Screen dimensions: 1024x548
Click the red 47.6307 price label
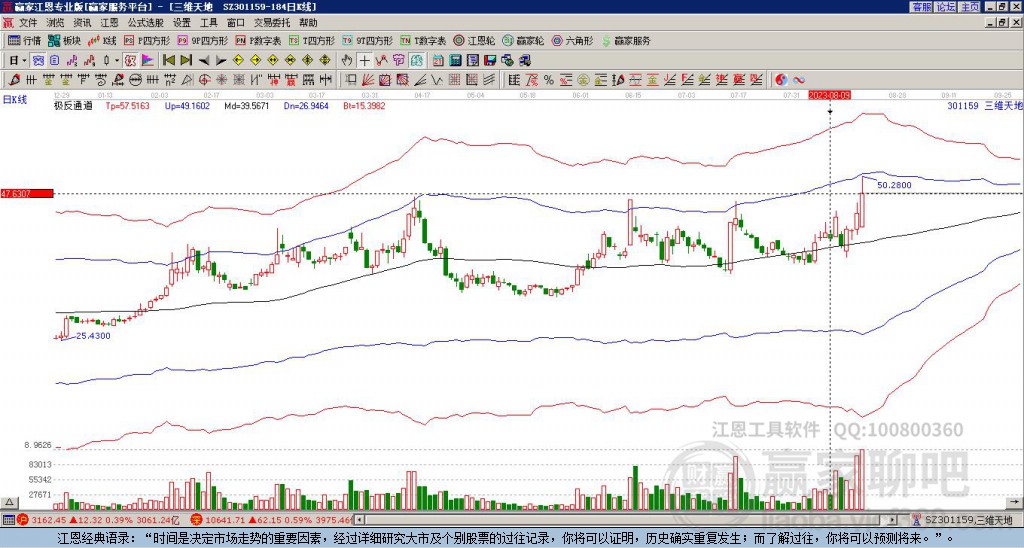point(27,193)
